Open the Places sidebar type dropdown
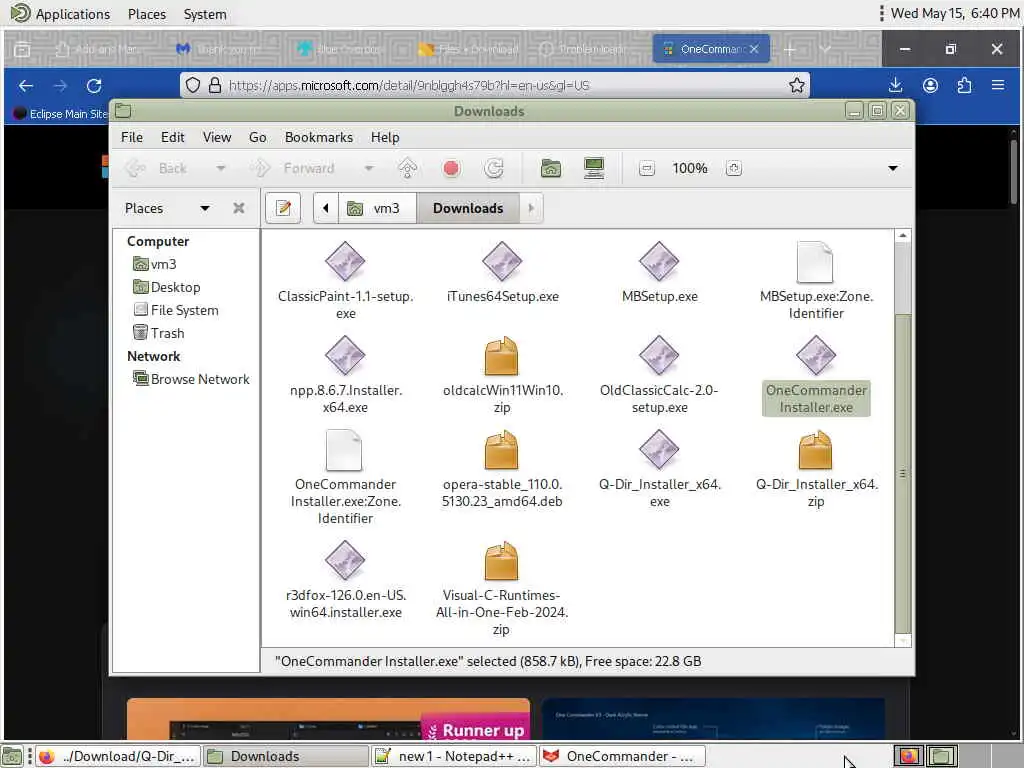The height and width of the screenshot is (768, 1024). click(205, 208)
